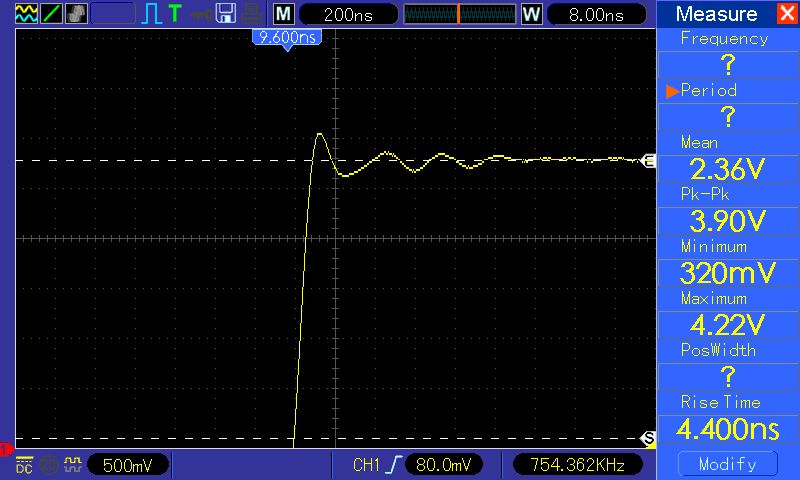Open the 200ns timebase setting
The width and height of the screenshot is (800, 480).
[348, 14]
